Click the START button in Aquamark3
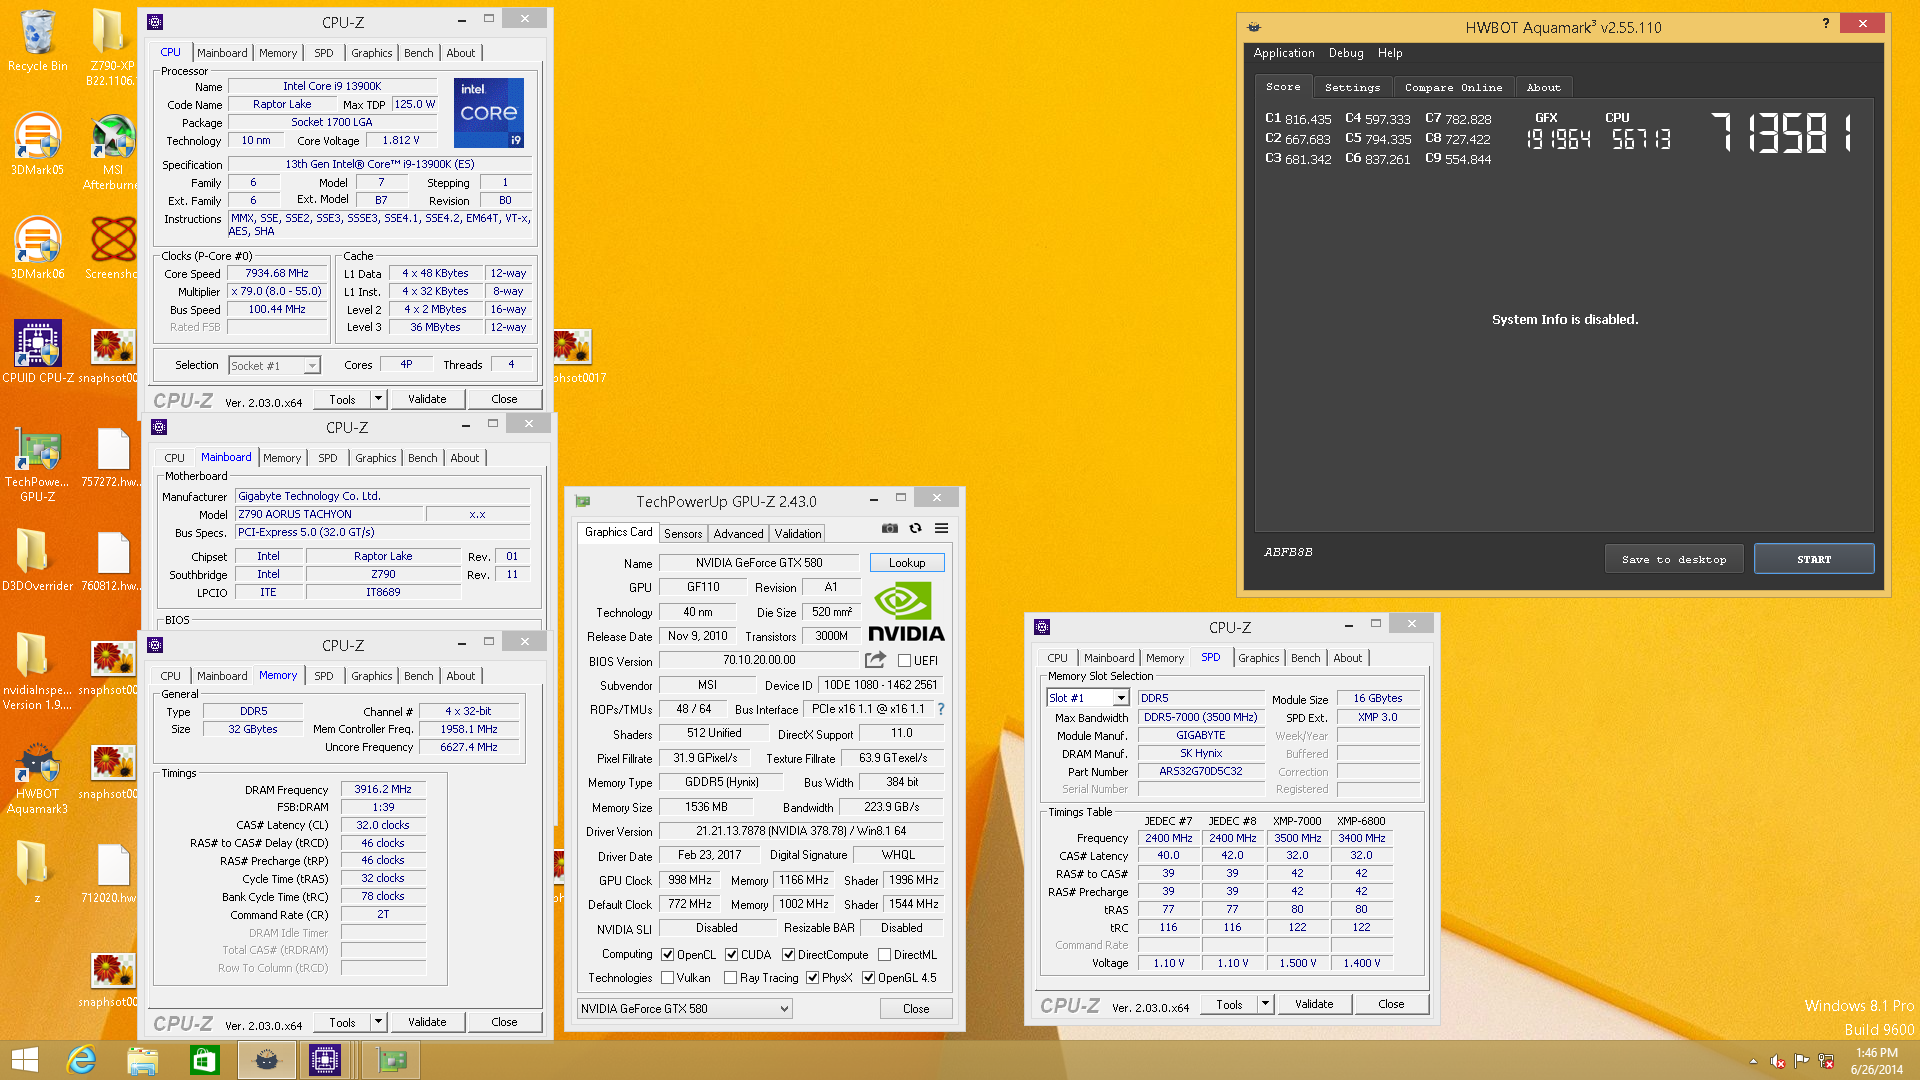 (1813, 559)
